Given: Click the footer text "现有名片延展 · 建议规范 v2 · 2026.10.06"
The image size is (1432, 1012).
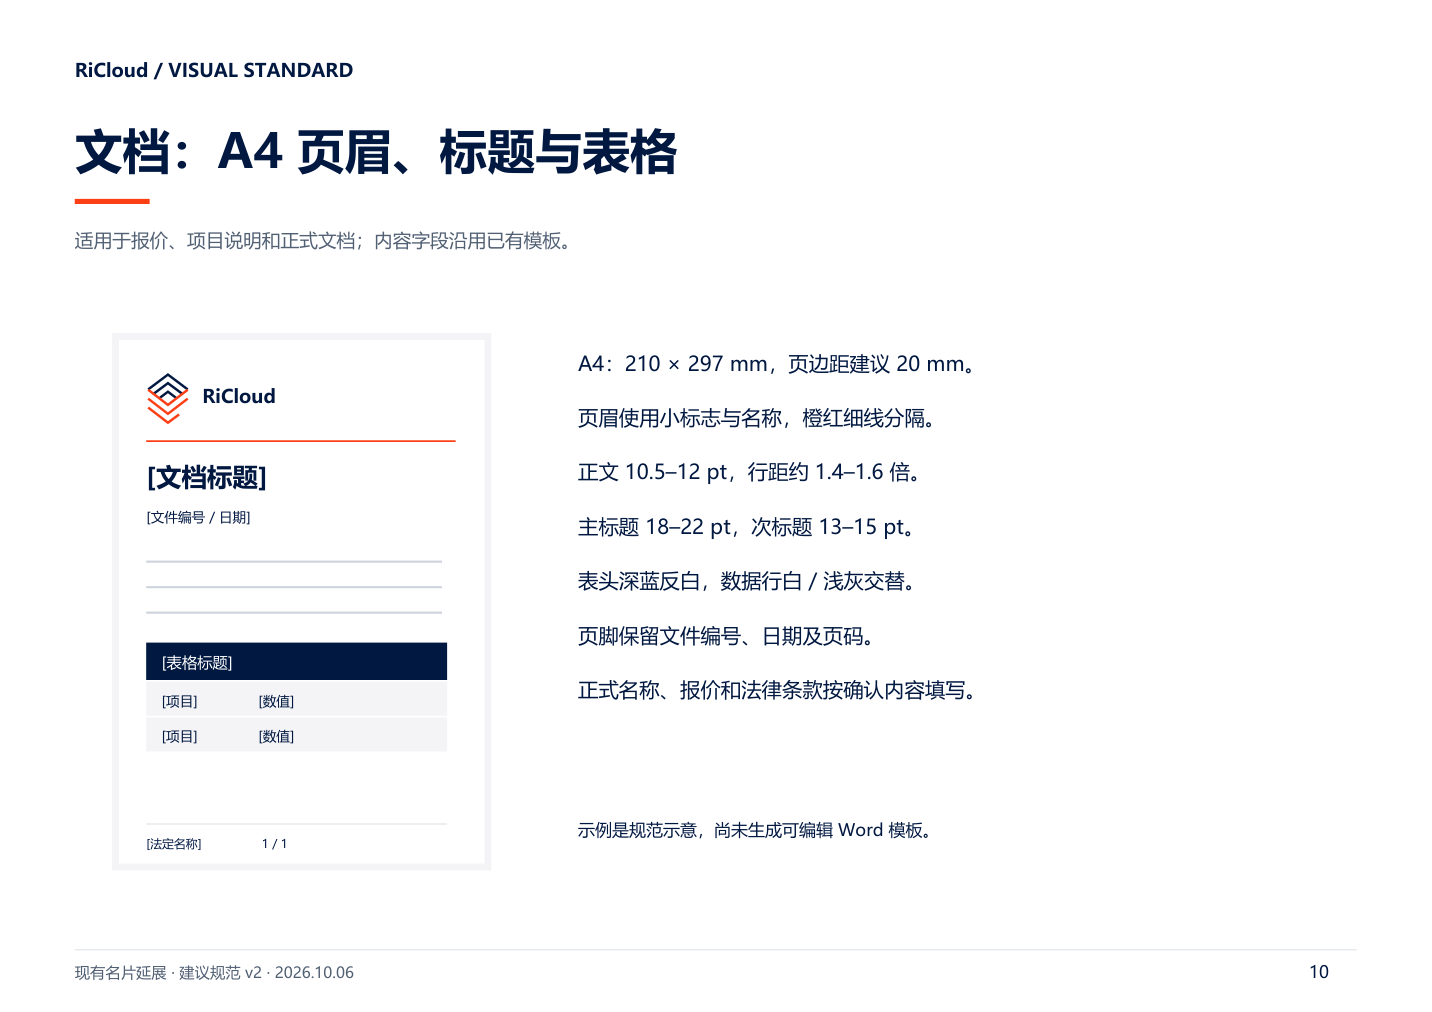Looking at the screenshot, I should tap(214, 973).
